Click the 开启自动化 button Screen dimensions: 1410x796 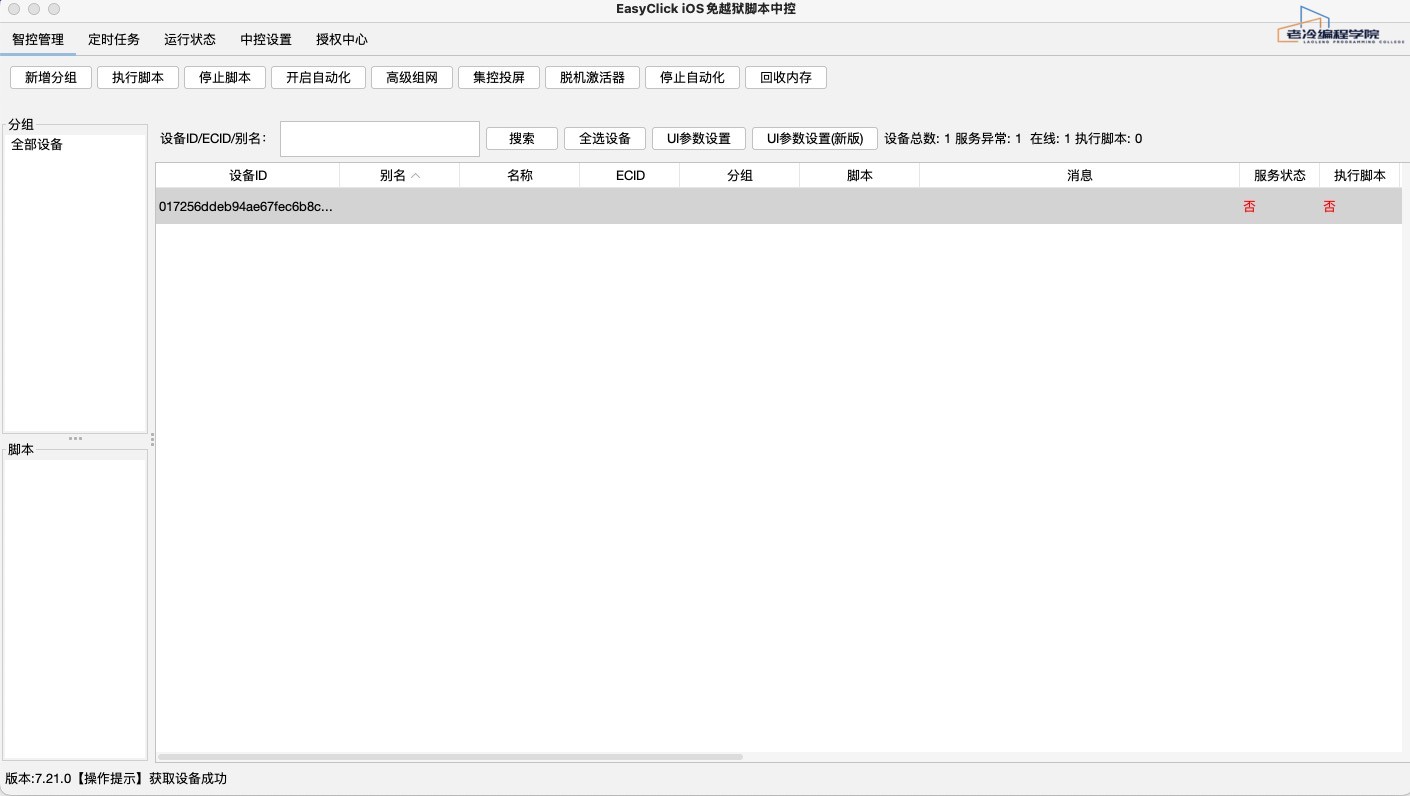pos(318,78)
